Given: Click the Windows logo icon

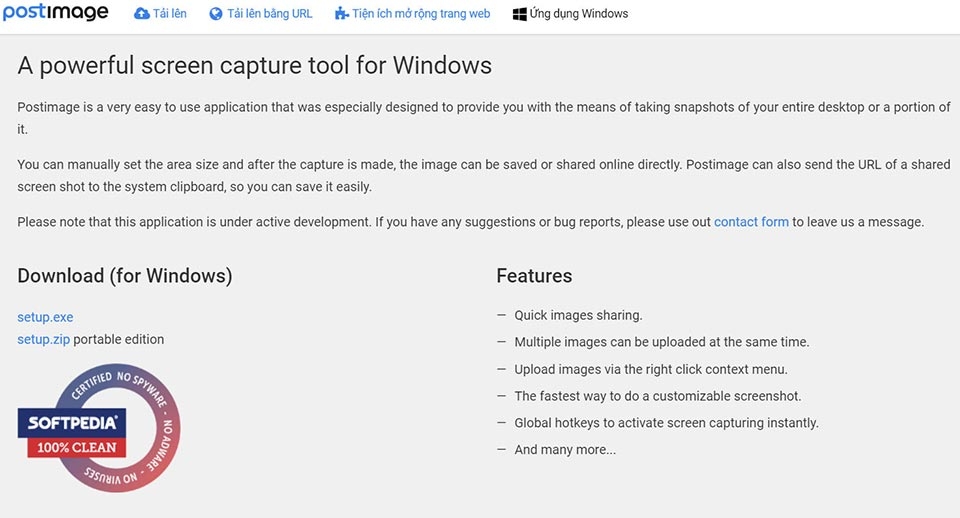Looking at the screenshot, I should 520,14.
